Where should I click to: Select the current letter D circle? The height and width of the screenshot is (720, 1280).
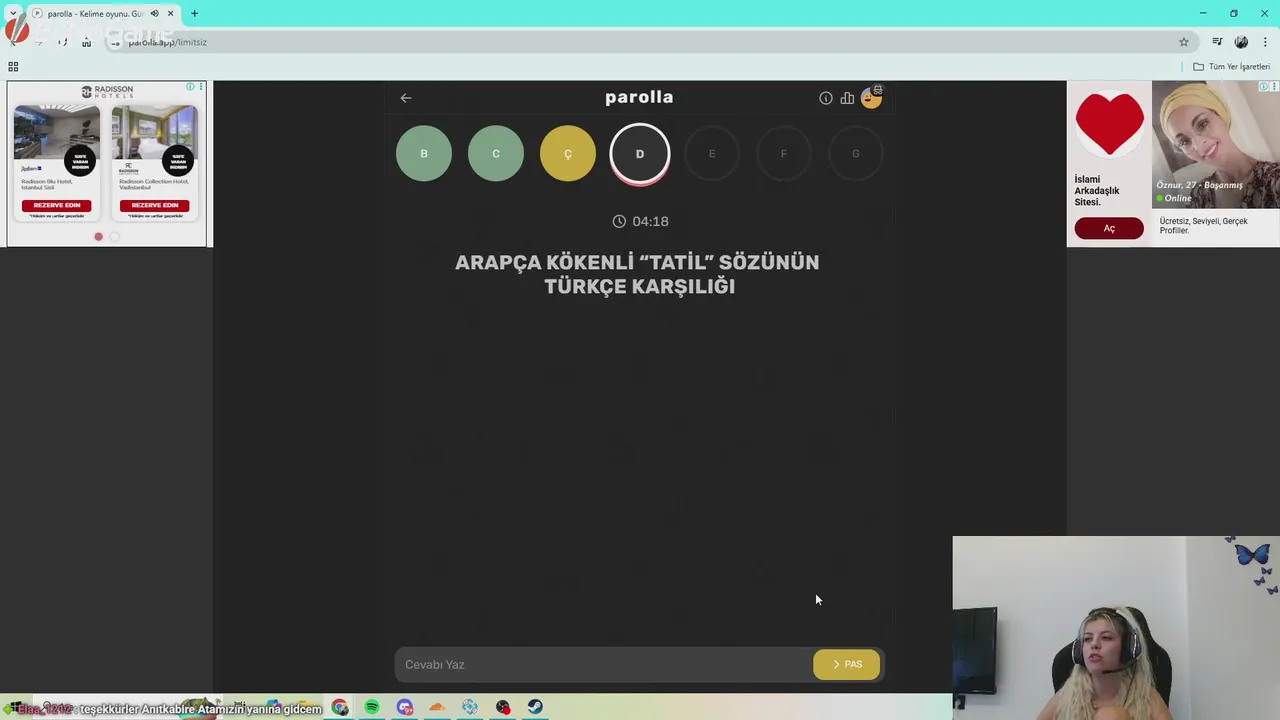tap(640, 153)
